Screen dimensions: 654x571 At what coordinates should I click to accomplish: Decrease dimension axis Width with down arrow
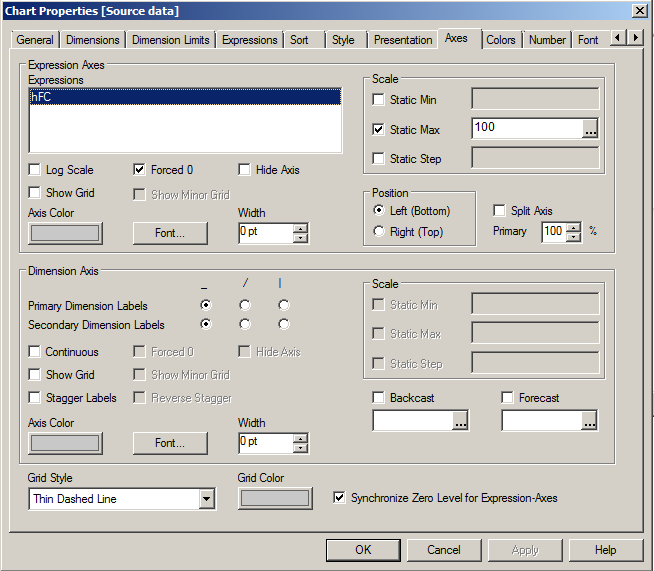pyautogui.click(x=301, y=447)
